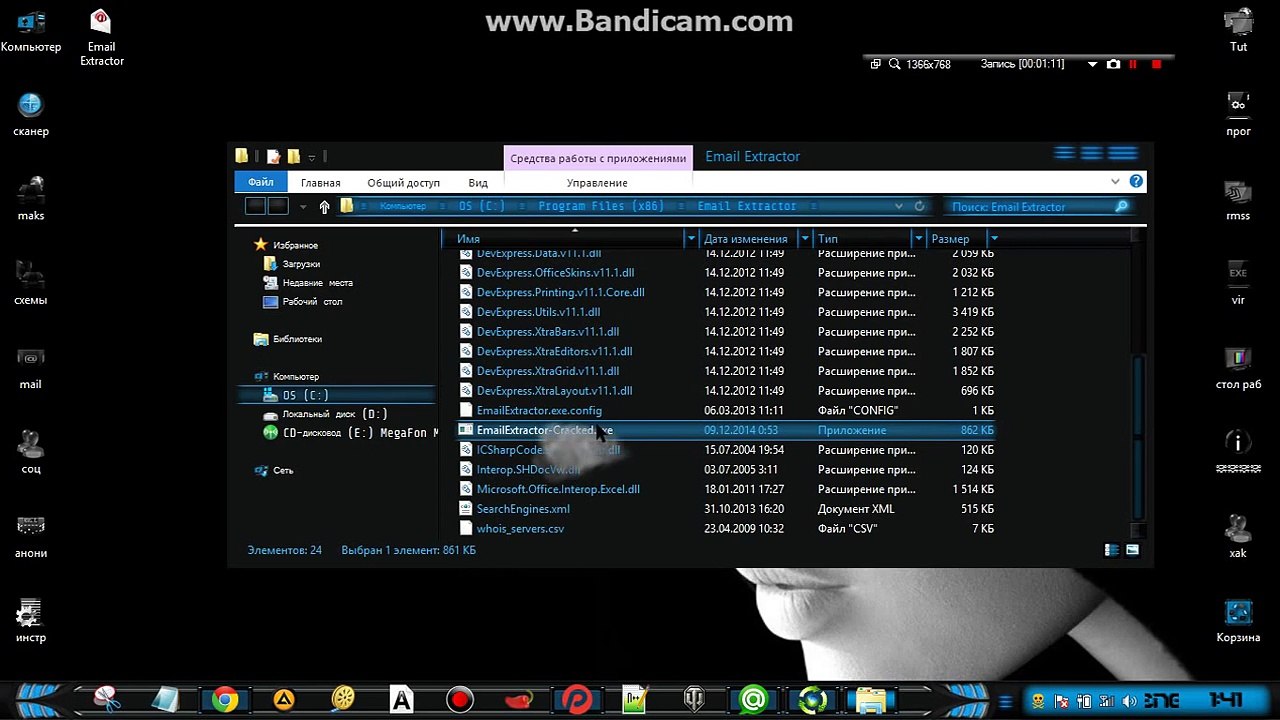Open the green sync arrows taskbar icon
The width and height of the screenshot is (1280, 720).
pos(812,699)
